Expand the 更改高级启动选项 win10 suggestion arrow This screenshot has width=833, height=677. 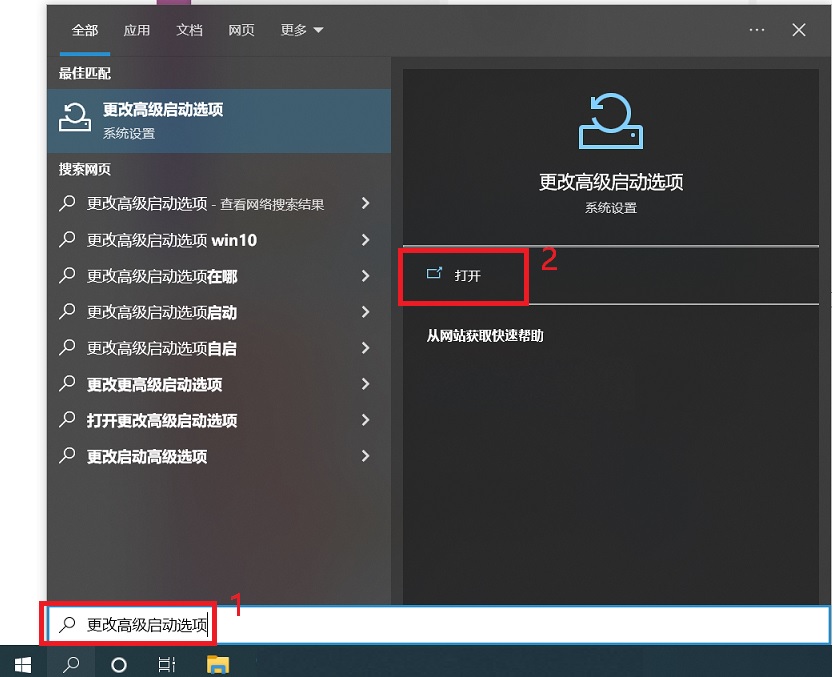click(x=365, y=240)
